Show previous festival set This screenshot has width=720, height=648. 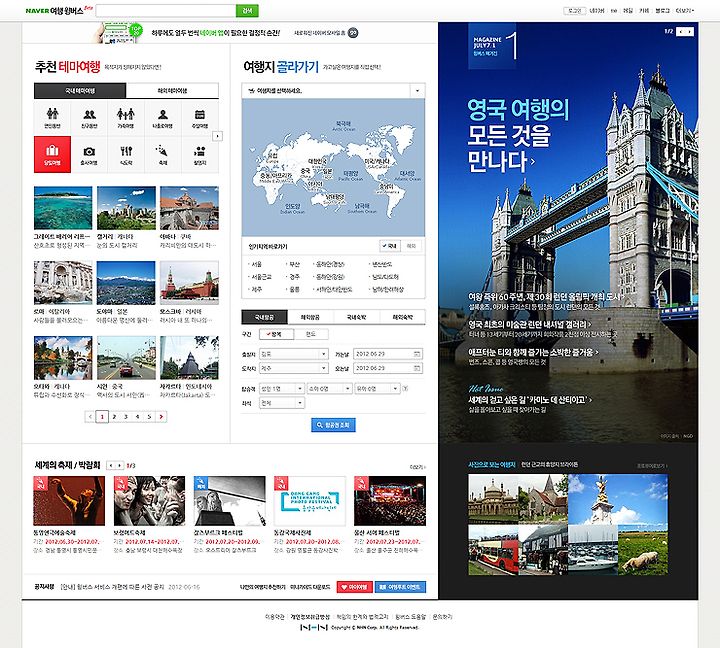(x=111, y=465)
